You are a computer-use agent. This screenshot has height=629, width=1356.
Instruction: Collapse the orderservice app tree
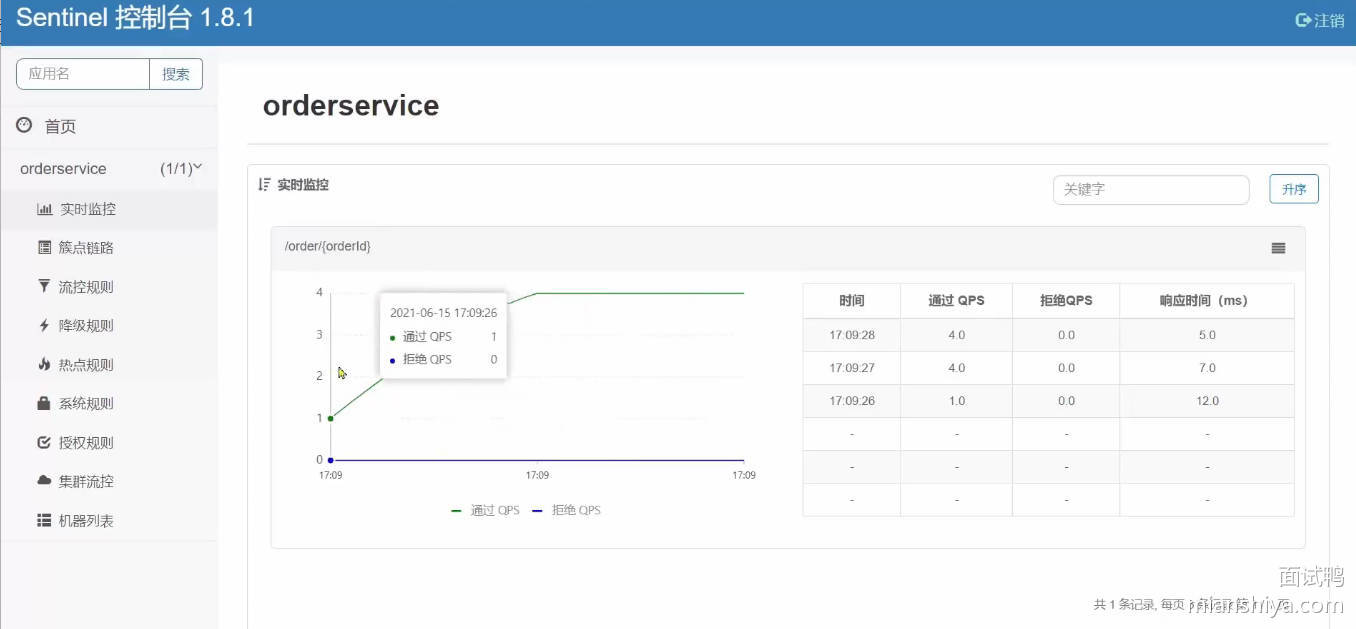click(197, 168)
